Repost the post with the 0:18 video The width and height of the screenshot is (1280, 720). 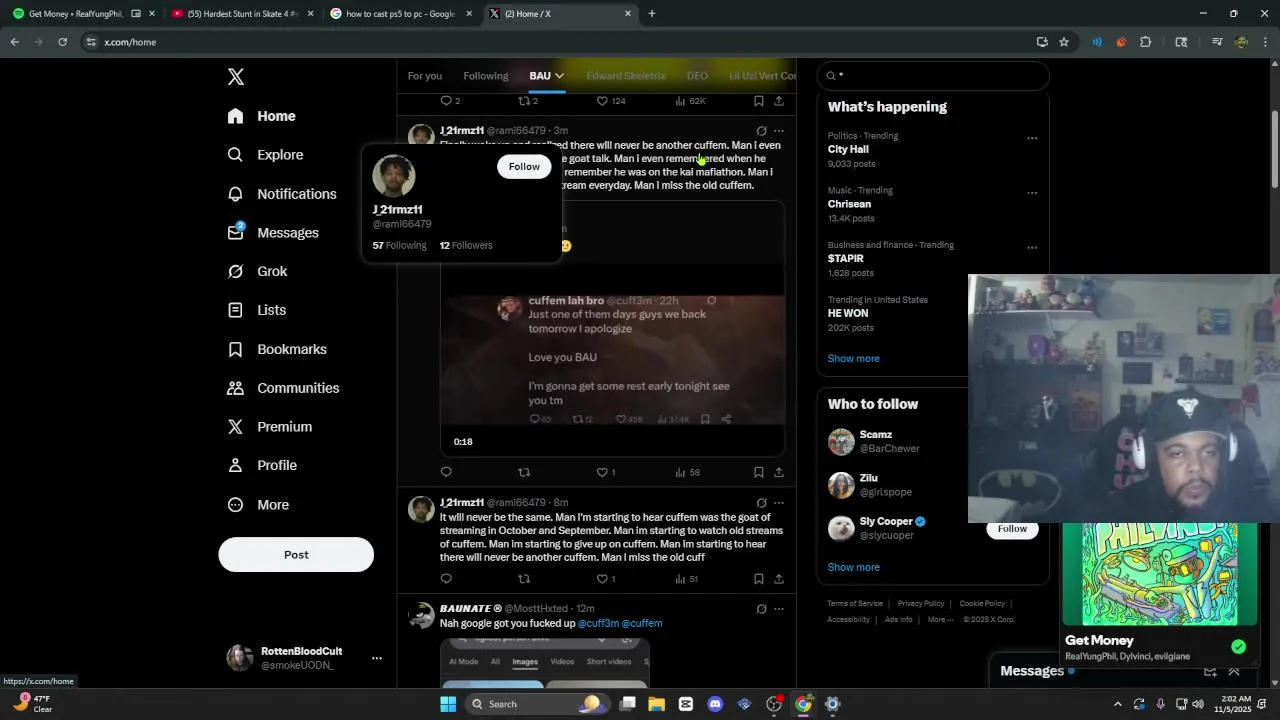pyautogui.click(x=524, y=472)
